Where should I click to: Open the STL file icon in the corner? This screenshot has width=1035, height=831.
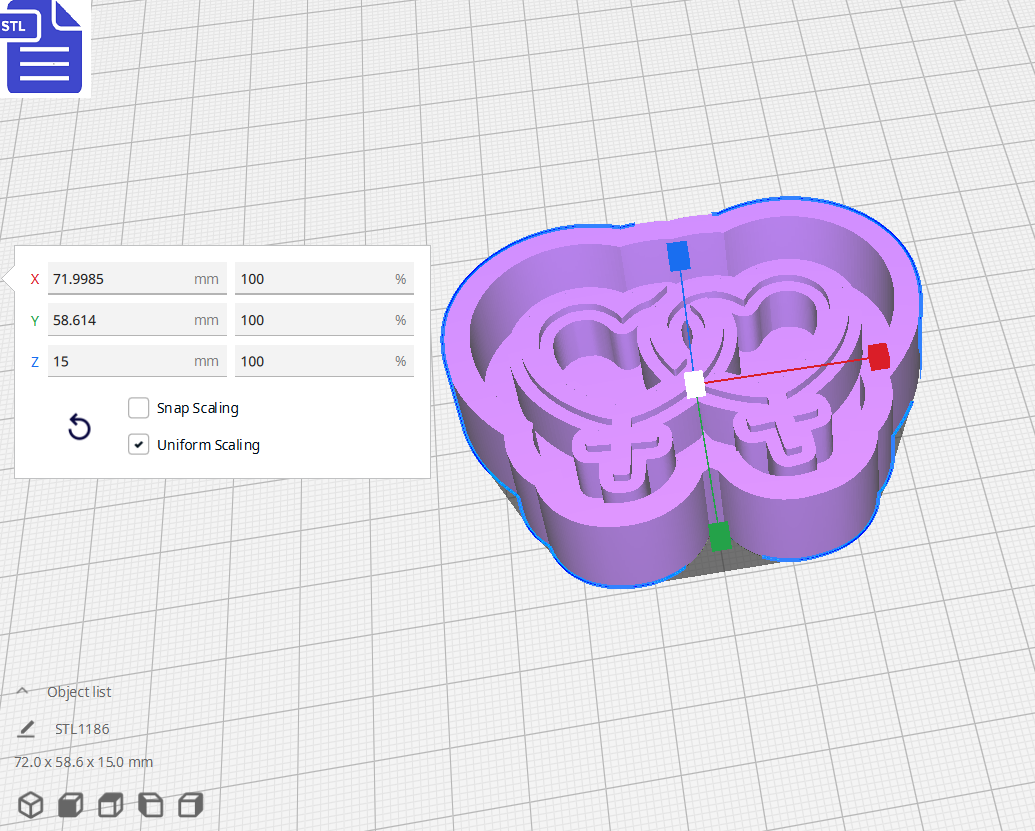[45, 48]
